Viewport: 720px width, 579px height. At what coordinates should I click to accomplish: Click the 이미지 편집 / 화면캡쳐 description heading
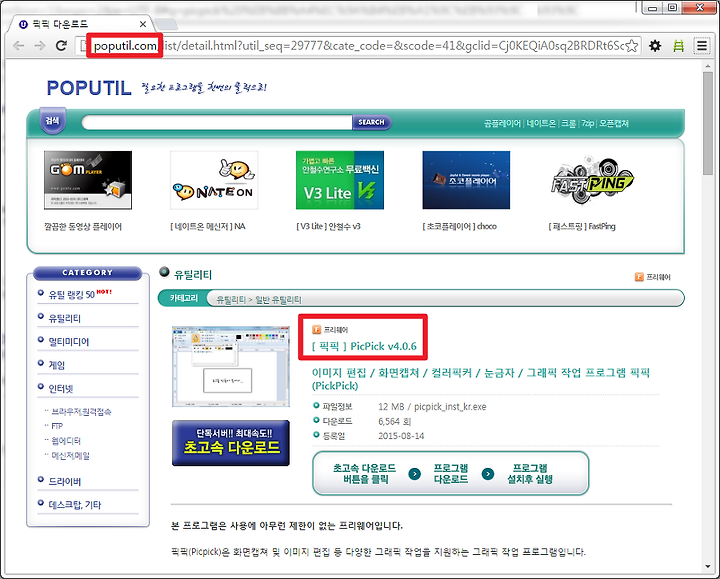481,379
